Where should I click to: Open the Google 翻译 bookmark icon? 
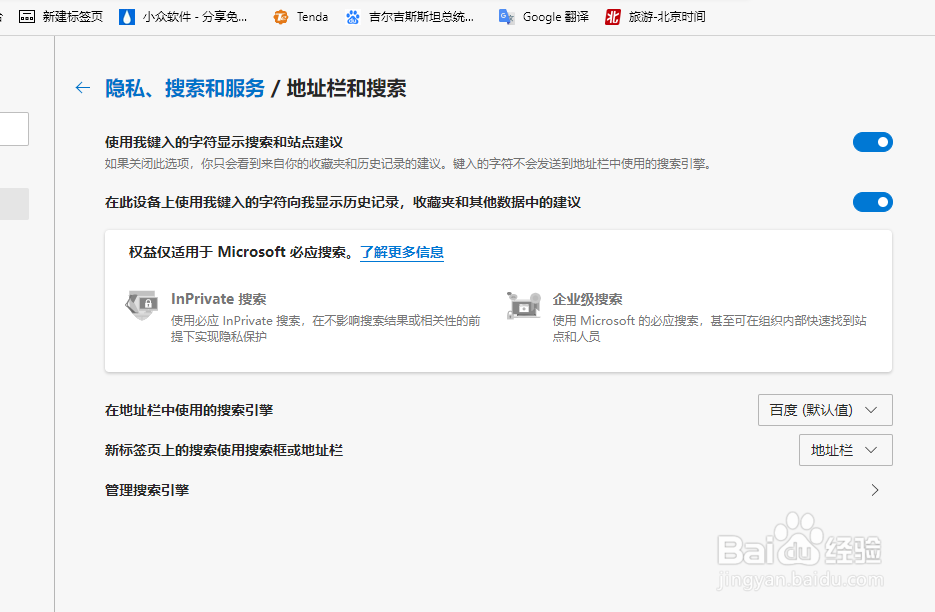coord(506,17)
